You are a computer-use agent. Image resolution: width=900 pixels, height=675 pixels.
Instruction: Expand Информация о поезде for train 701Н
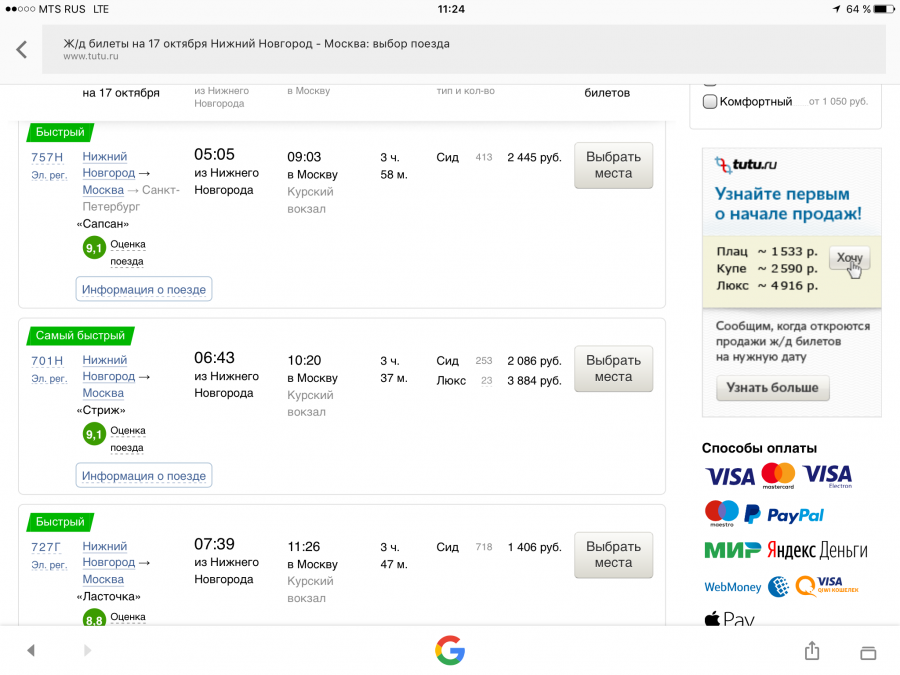click(x=144, y=476)
